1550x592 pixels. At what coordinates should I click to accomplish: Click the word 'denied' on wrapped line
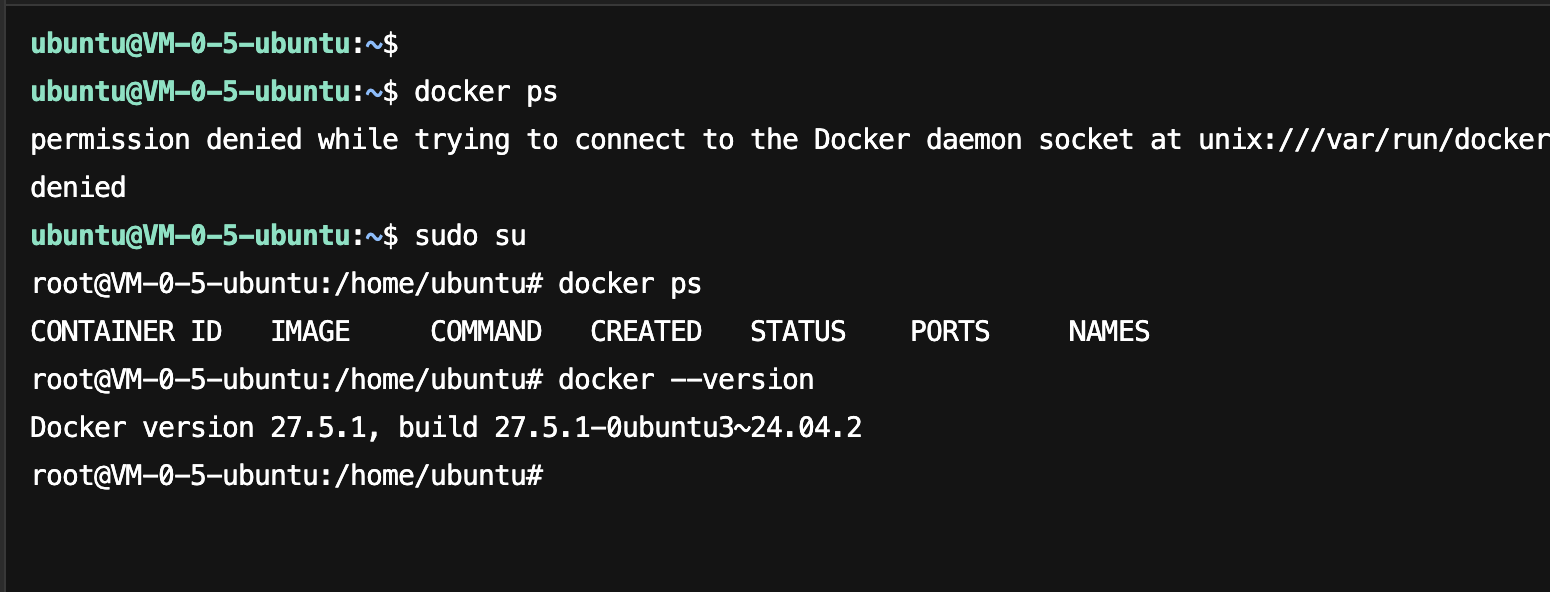click(x=78, y=187)
